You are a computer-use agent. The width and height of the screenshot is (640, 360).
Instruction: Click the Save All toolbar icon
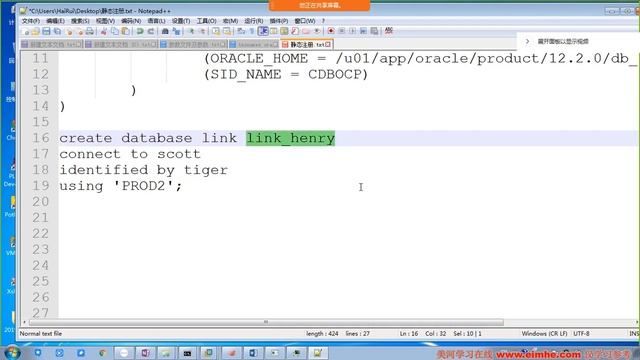pyautogui.click(x=58, y=31)
